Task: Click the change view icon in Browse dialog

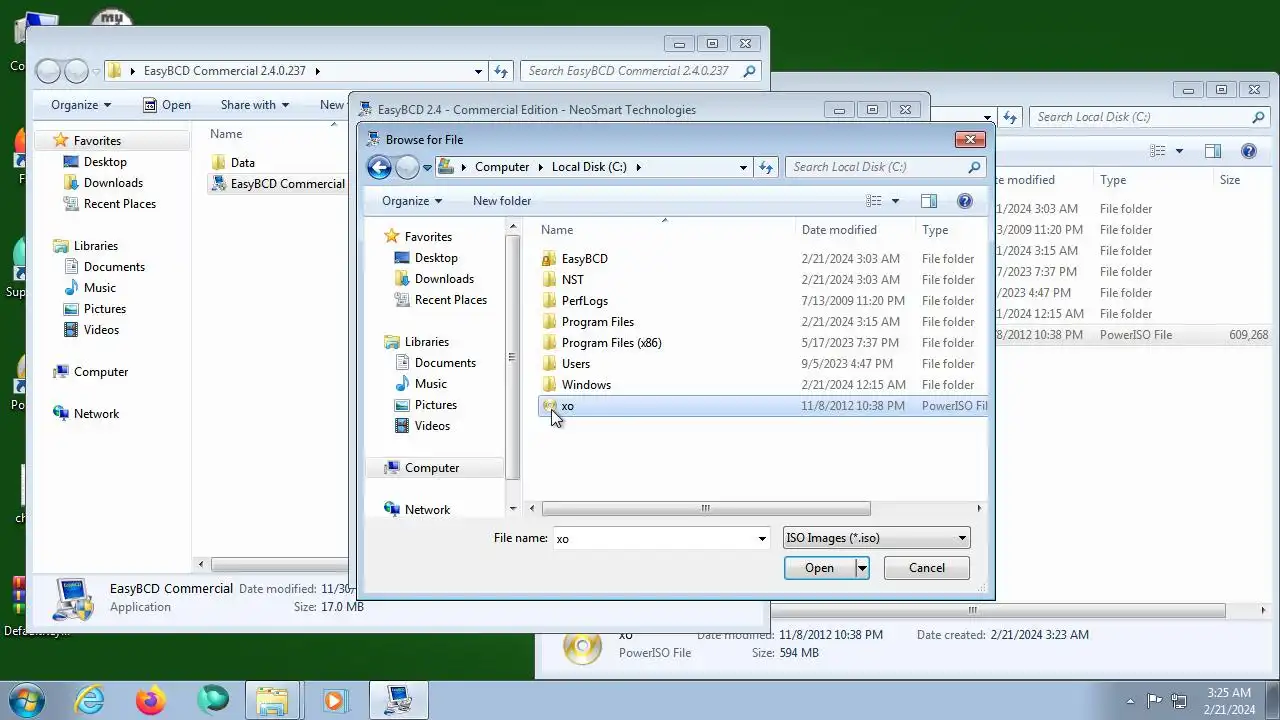Action: (874, 201)
